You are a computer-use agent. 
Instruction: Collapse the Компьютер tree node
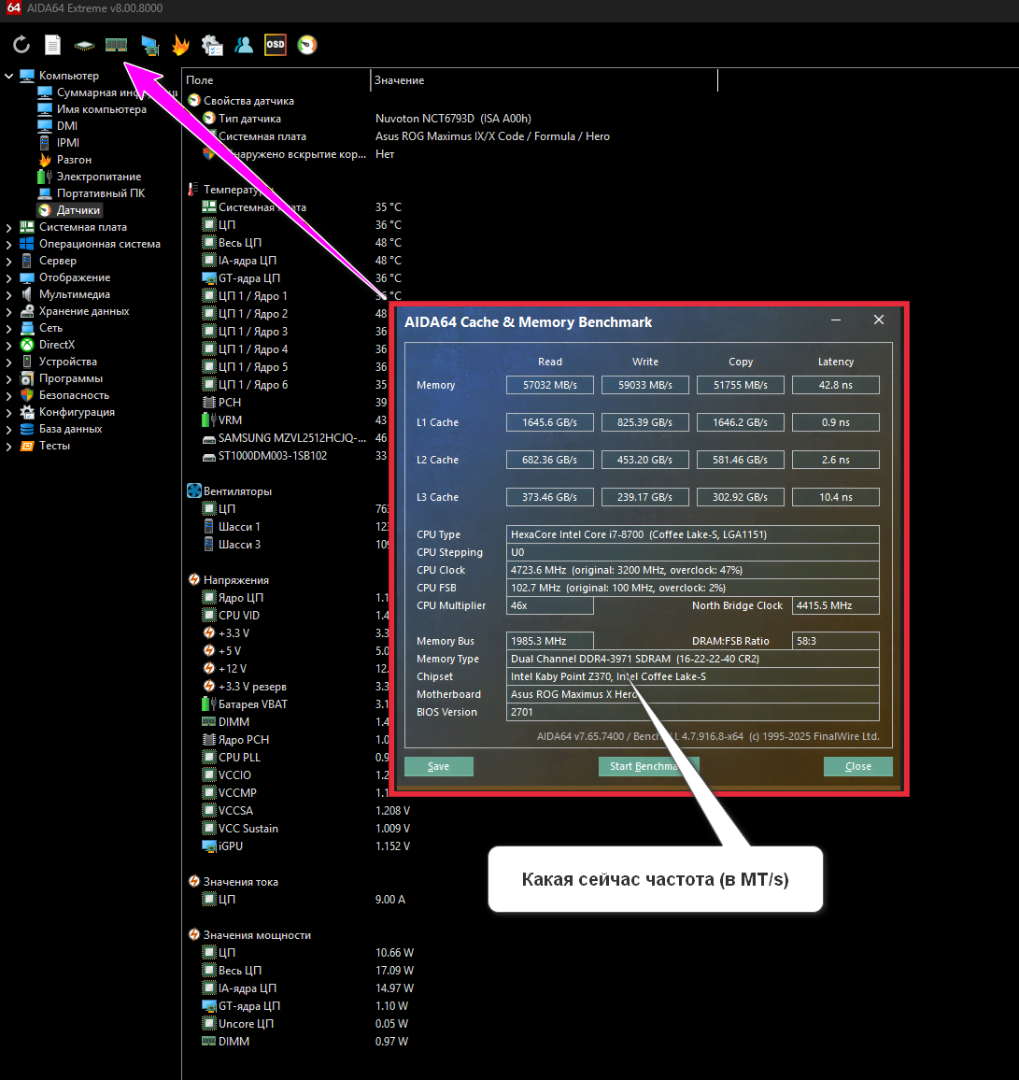pos(9,76)
